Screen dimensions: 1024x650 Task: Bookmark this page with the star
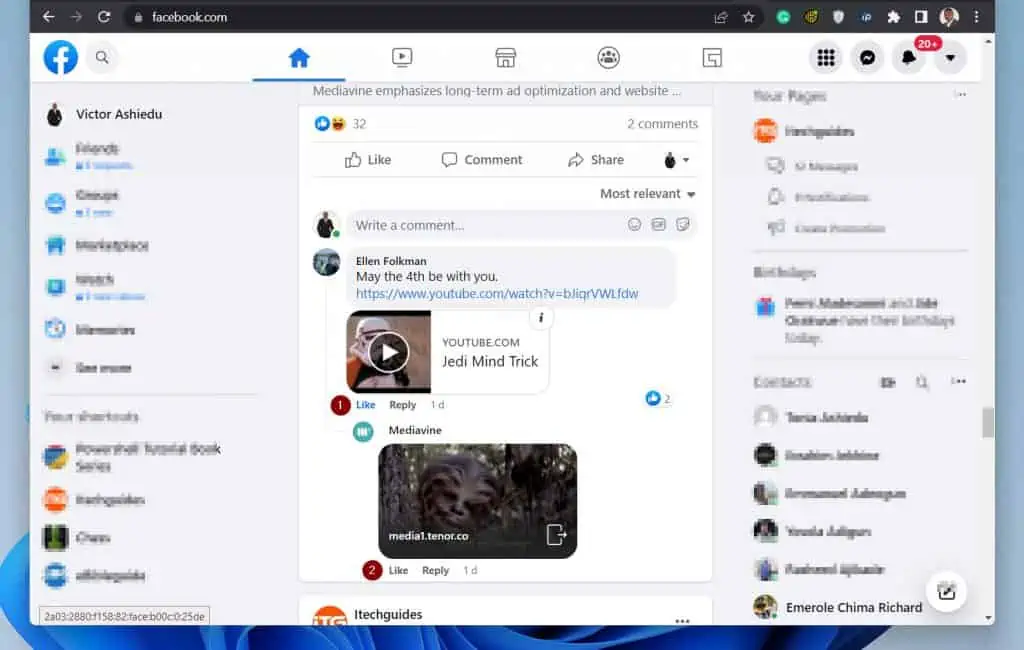click(x=748, y=17)
